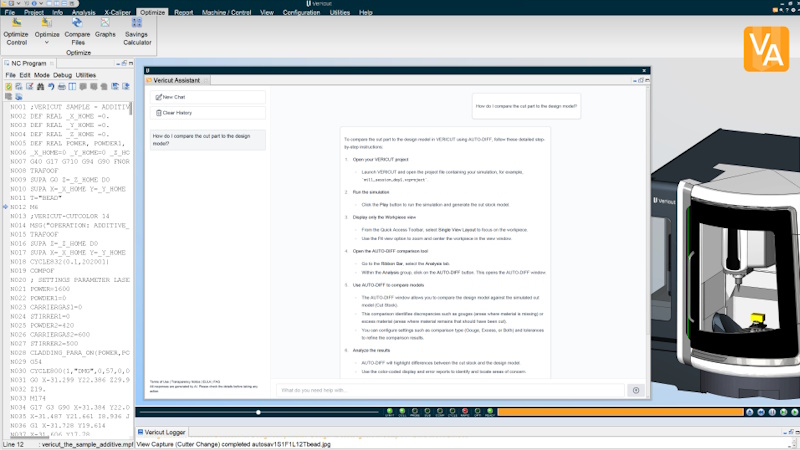
Task: Open Optimize Control in the ribbon
Action: coord(16,32)
